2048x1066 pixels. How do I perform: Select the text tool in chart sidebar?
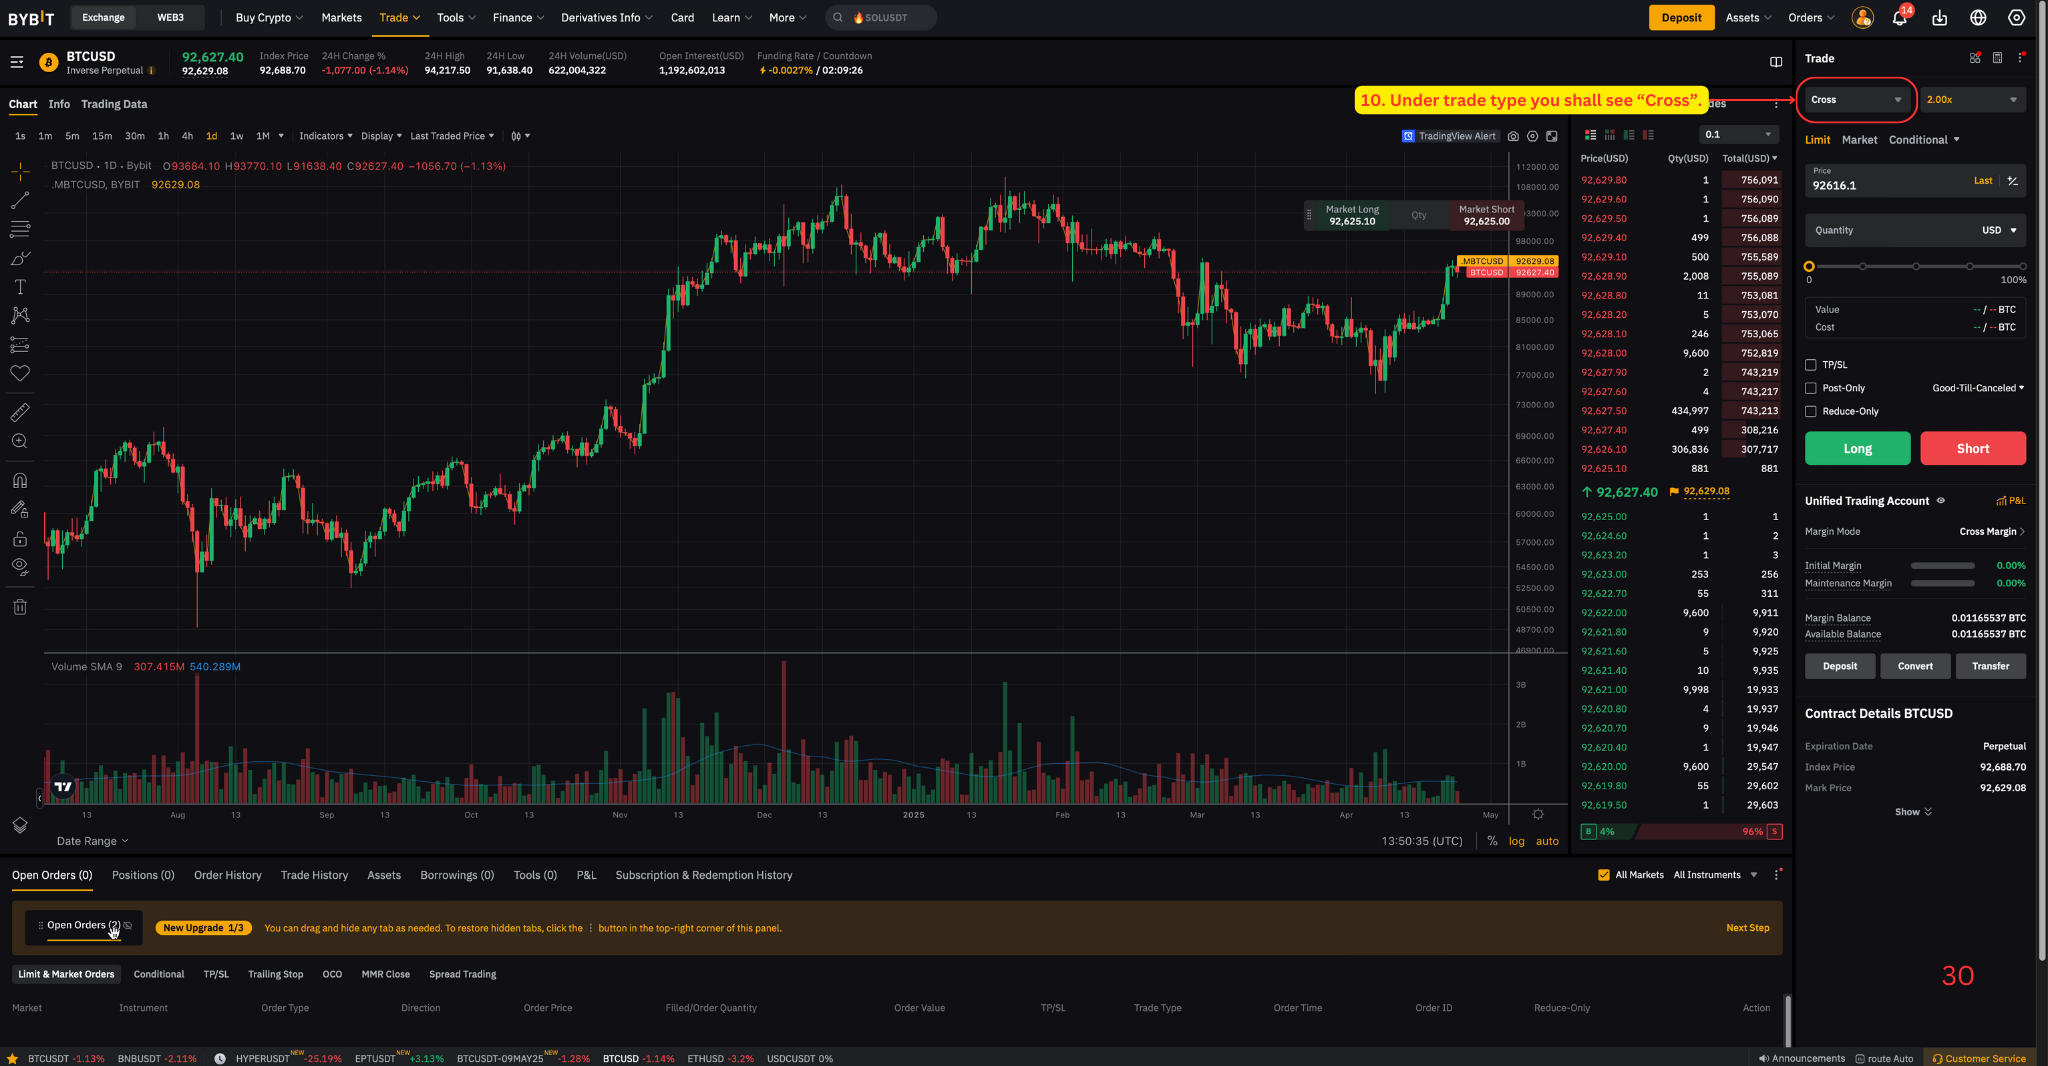click(20, 287)
